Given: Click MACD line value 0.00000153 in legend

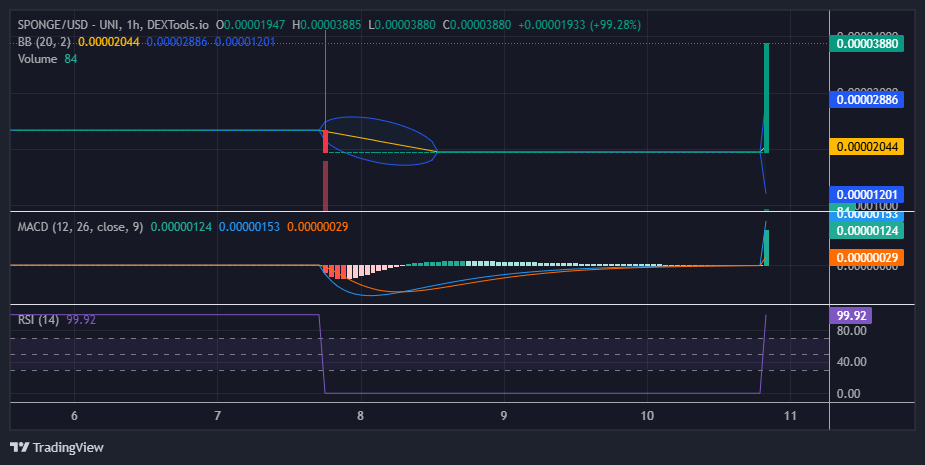Looking at the screenshot, I should tap(250, 227).
